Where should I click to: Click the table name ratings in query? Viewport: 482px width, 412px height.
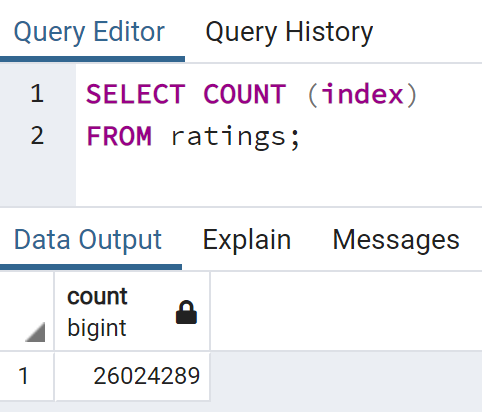[x=228, y=137]
